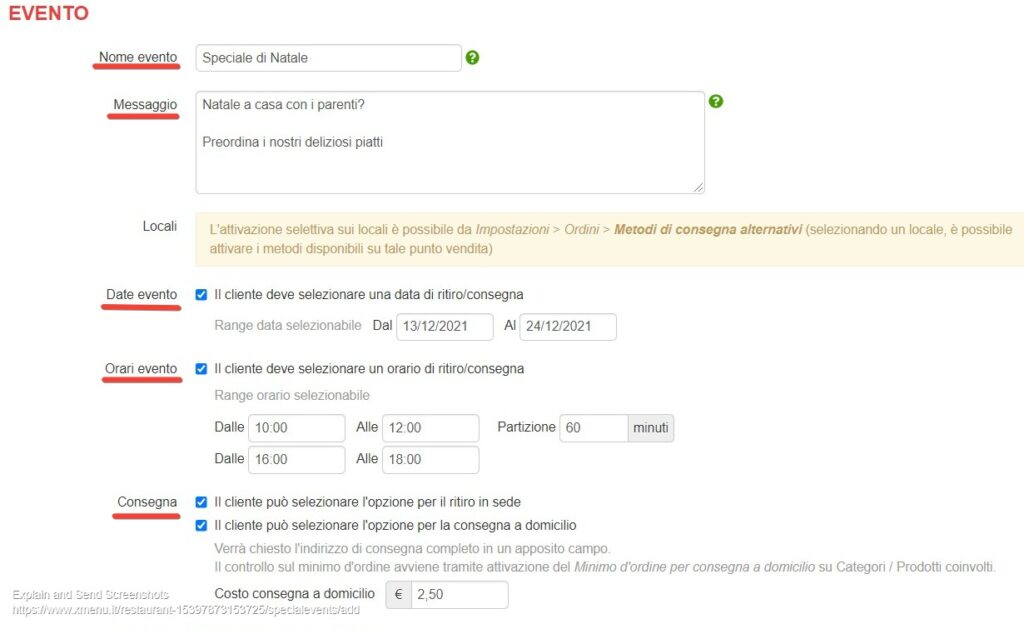Click the 'Dalle' time field showing 16:00

click(x=296, y=460)
